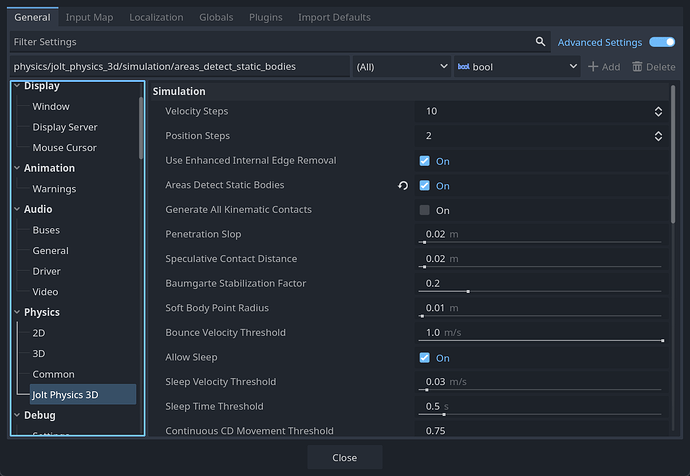Image resolution: width=690 pixels, height=476 pixels.
Task: Collapse the Display tree section
Action: pyautogui.click(x=17, y=86)
